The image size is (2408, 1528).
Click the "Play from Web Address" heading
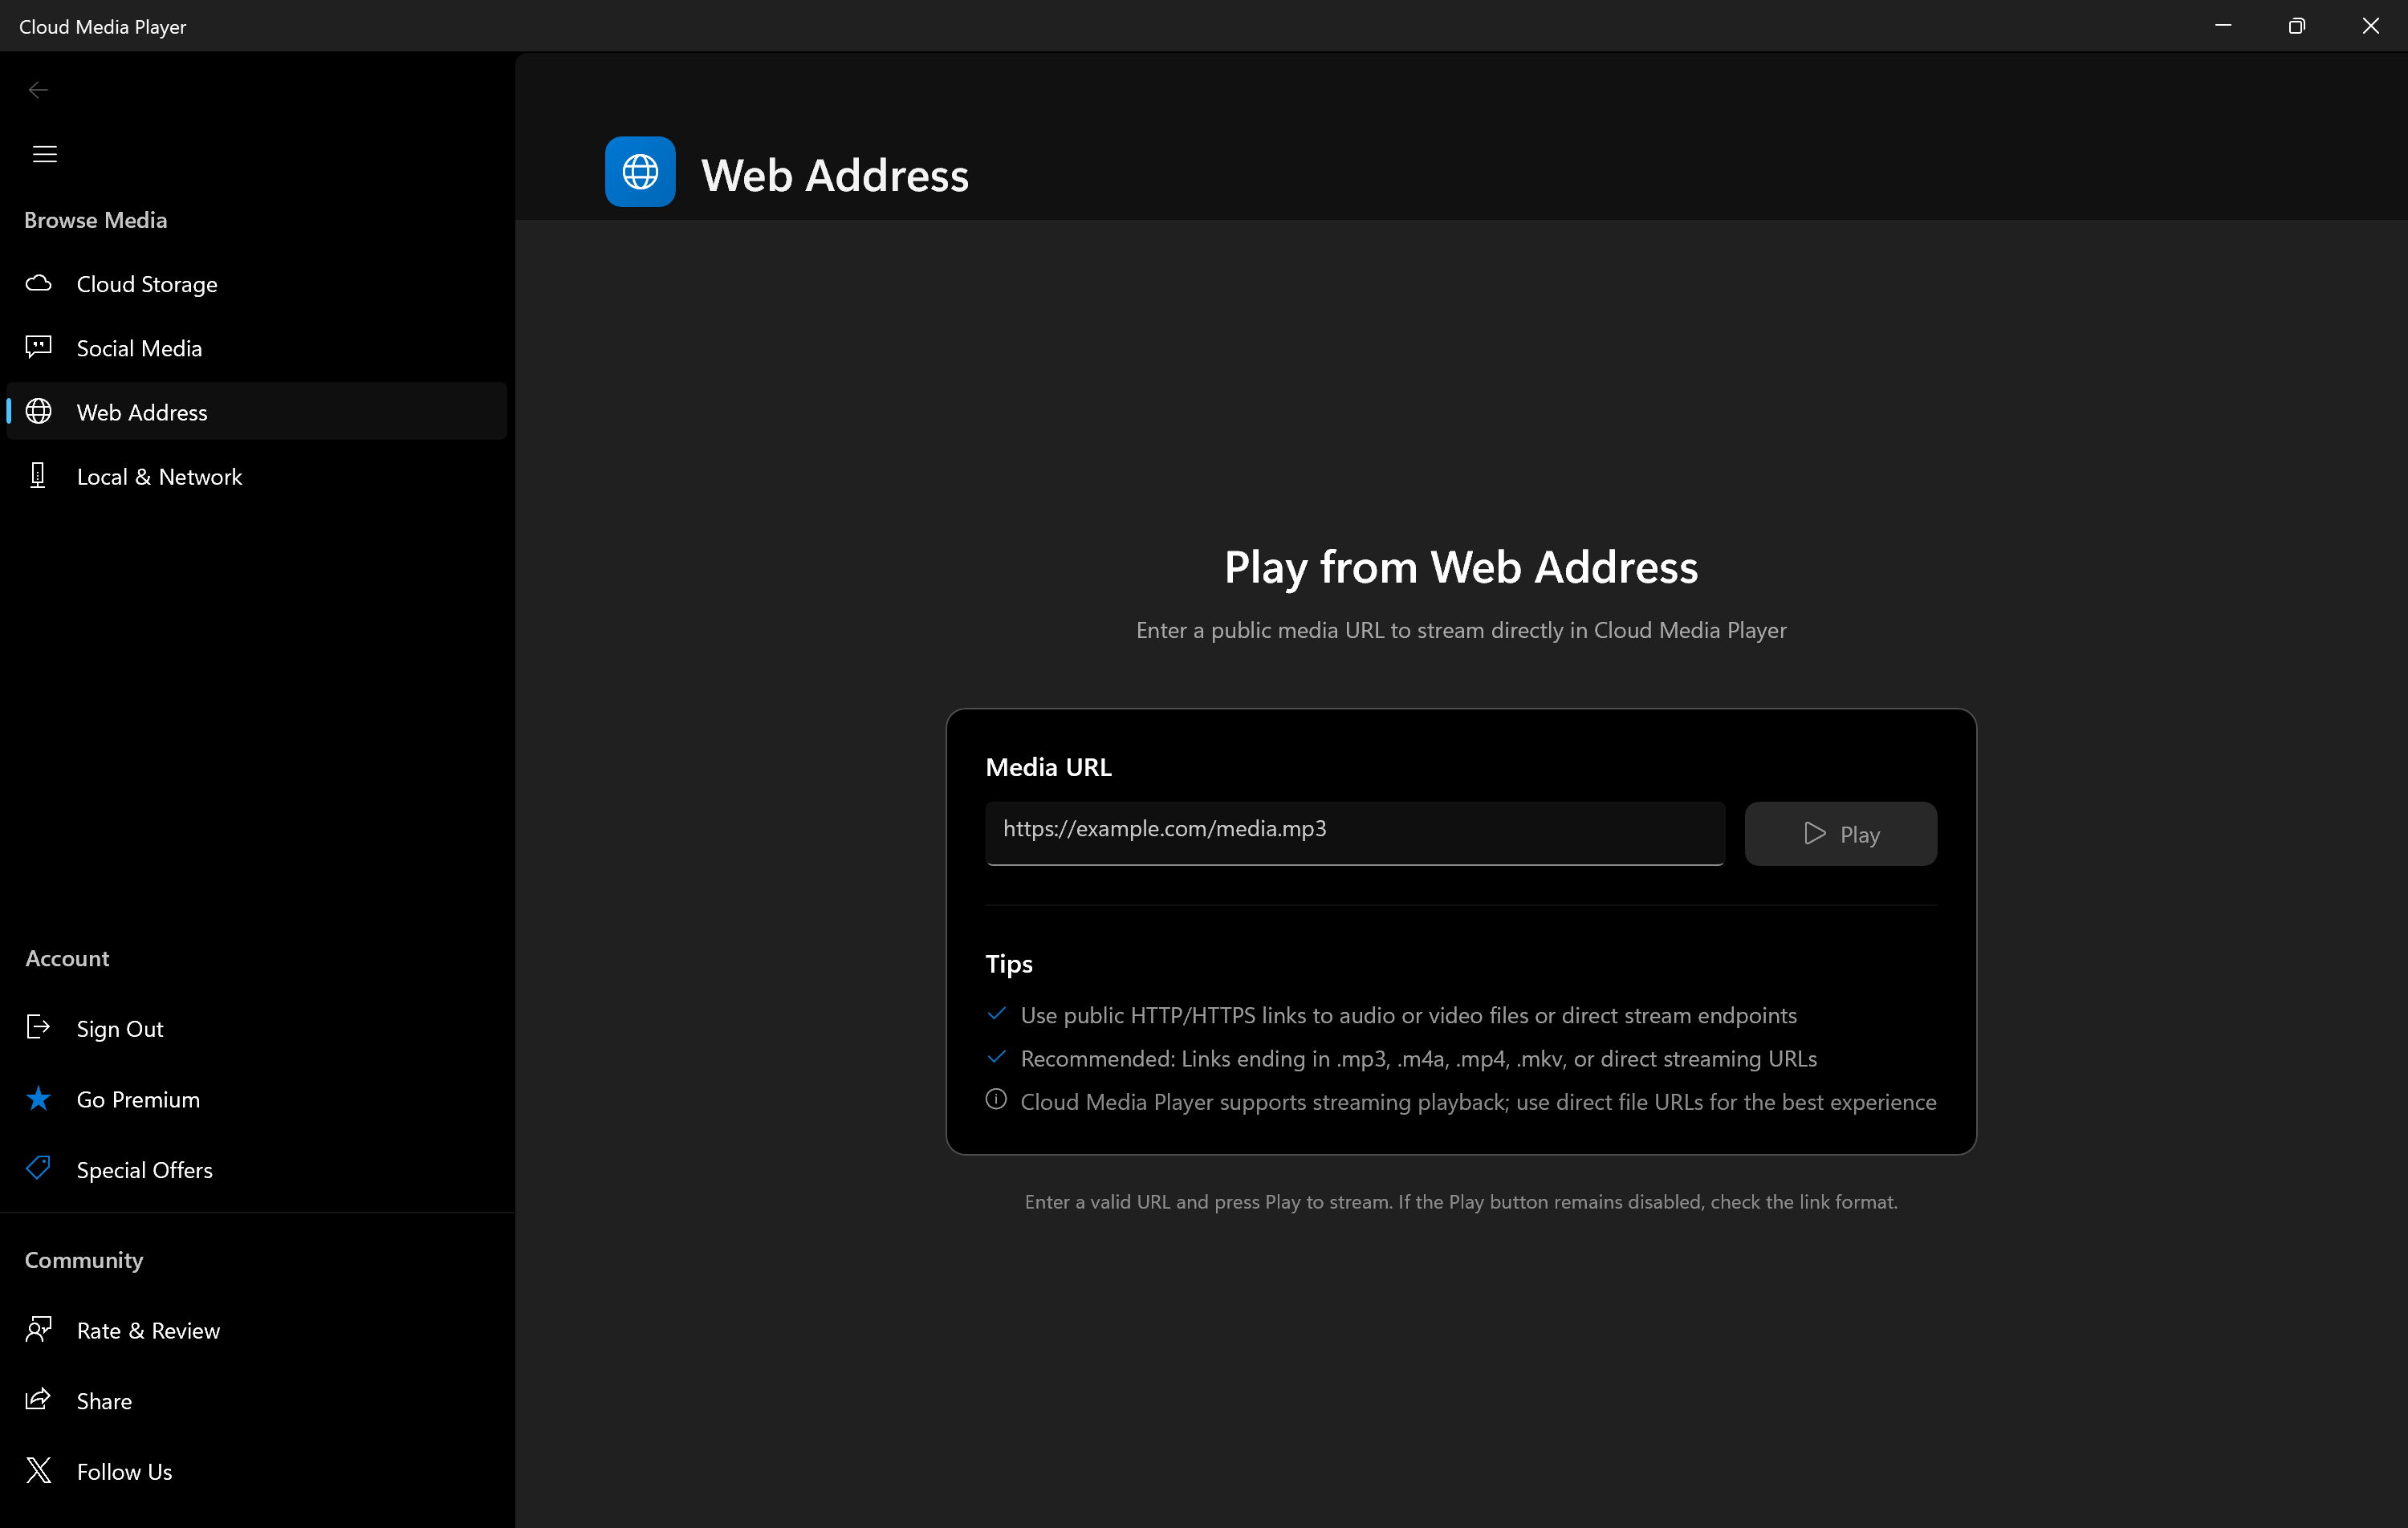(x=1461, y=567)
